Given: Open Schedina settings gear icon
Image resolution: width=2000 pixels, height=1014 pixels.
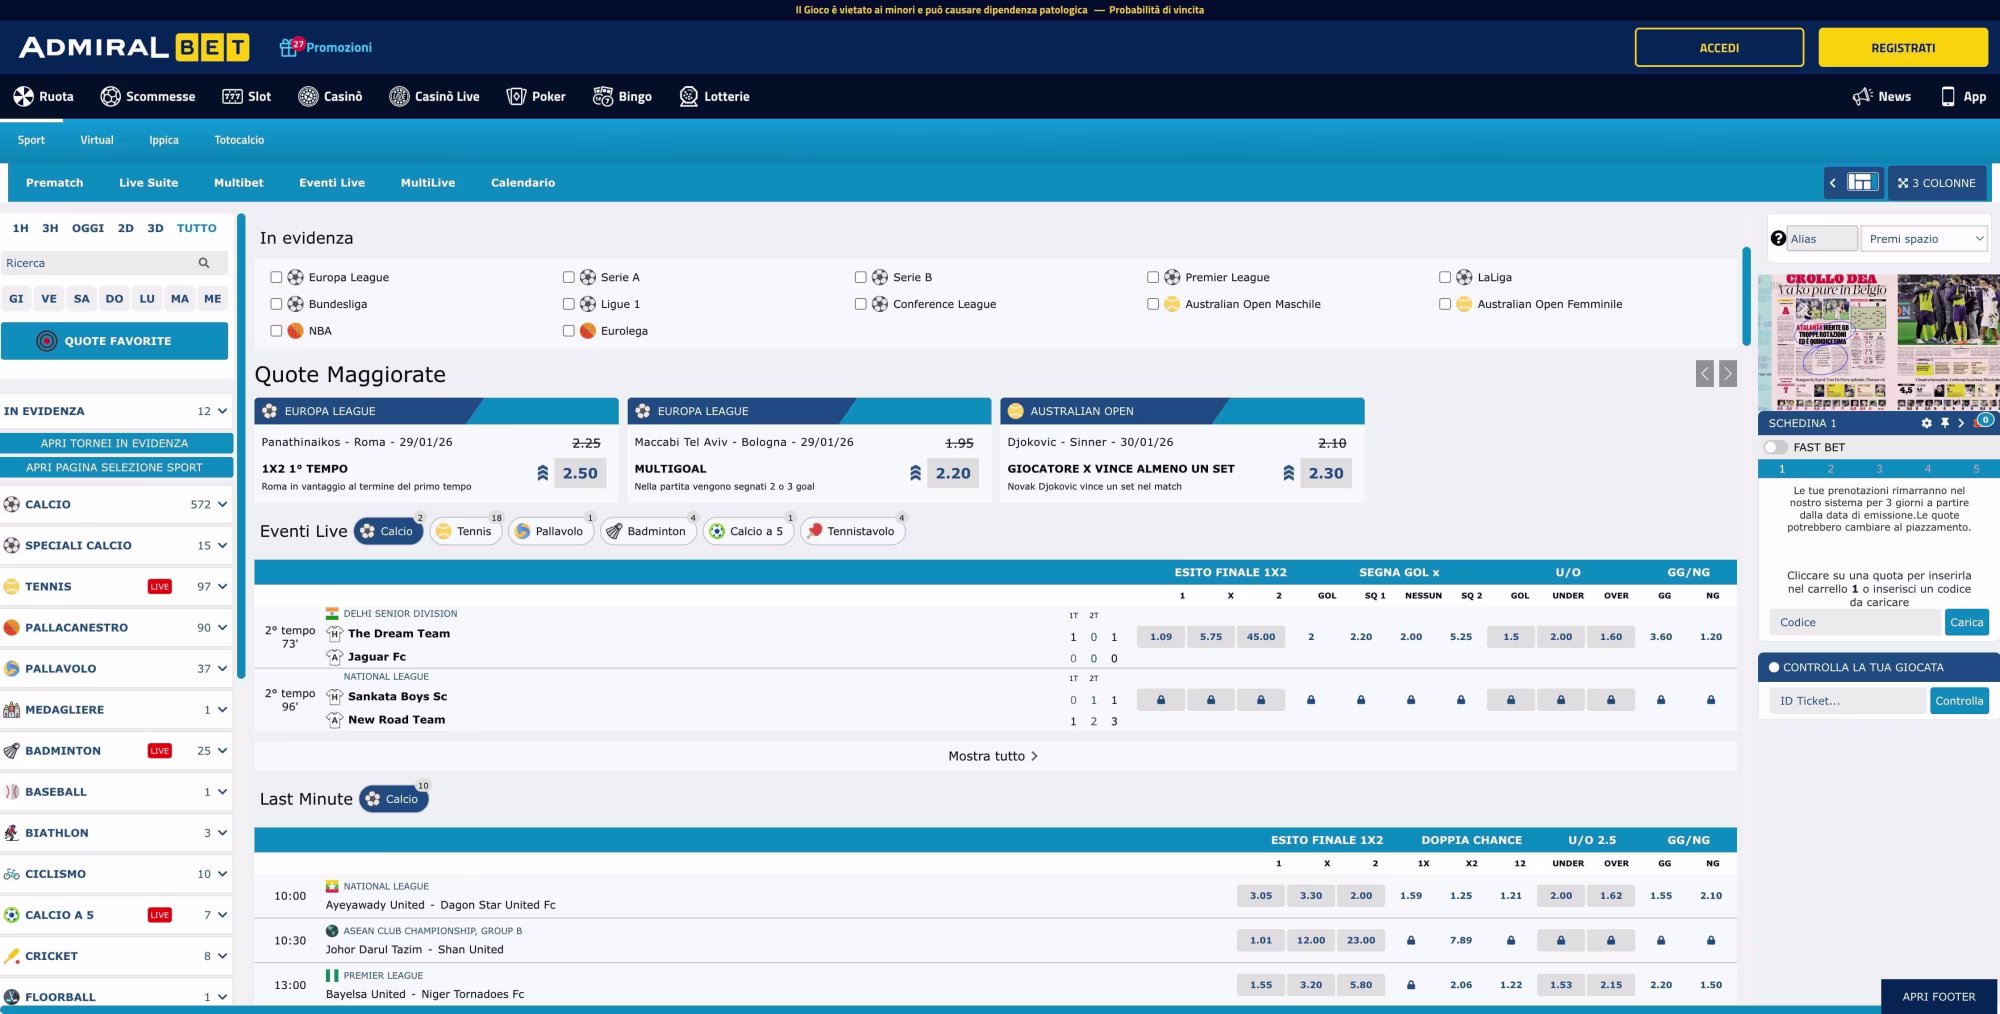Looking at the screenshot, I should coord(1926,423).
